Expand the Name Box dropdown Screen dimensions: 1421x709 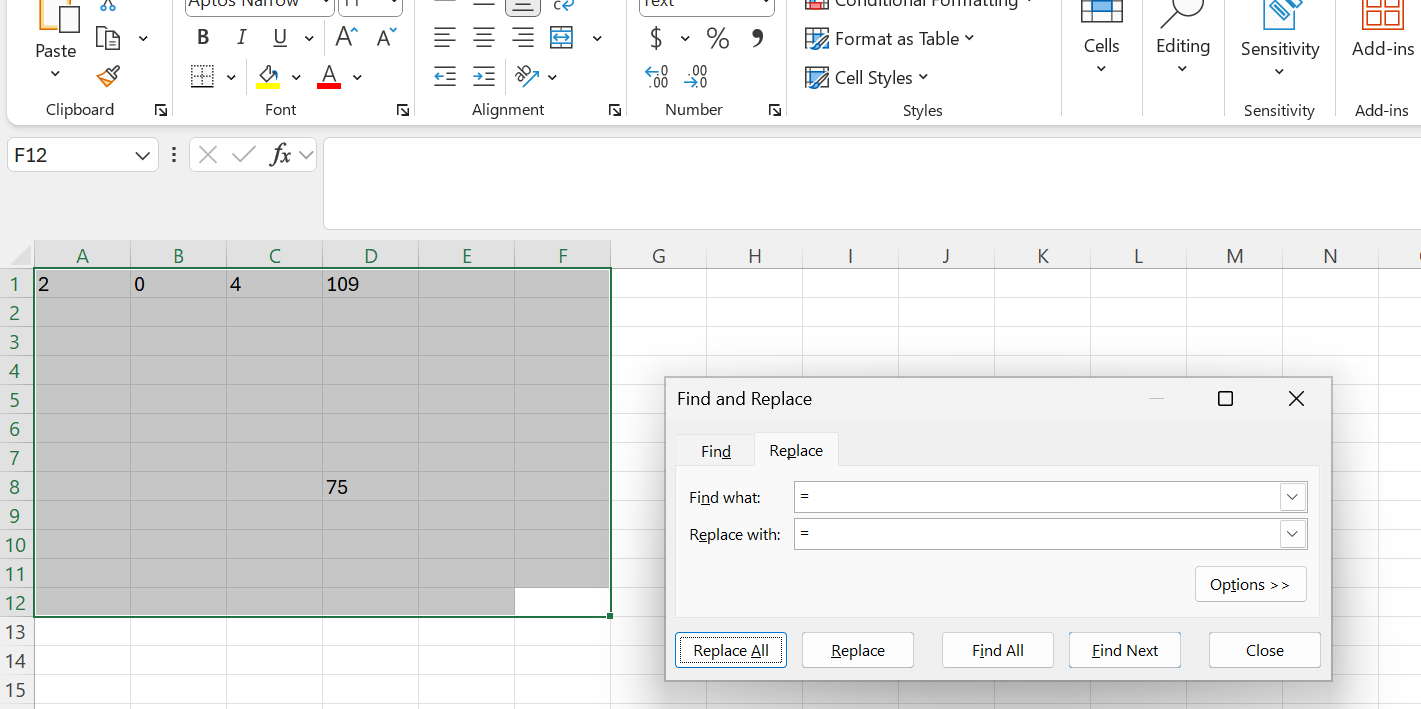tap(142, 155)
